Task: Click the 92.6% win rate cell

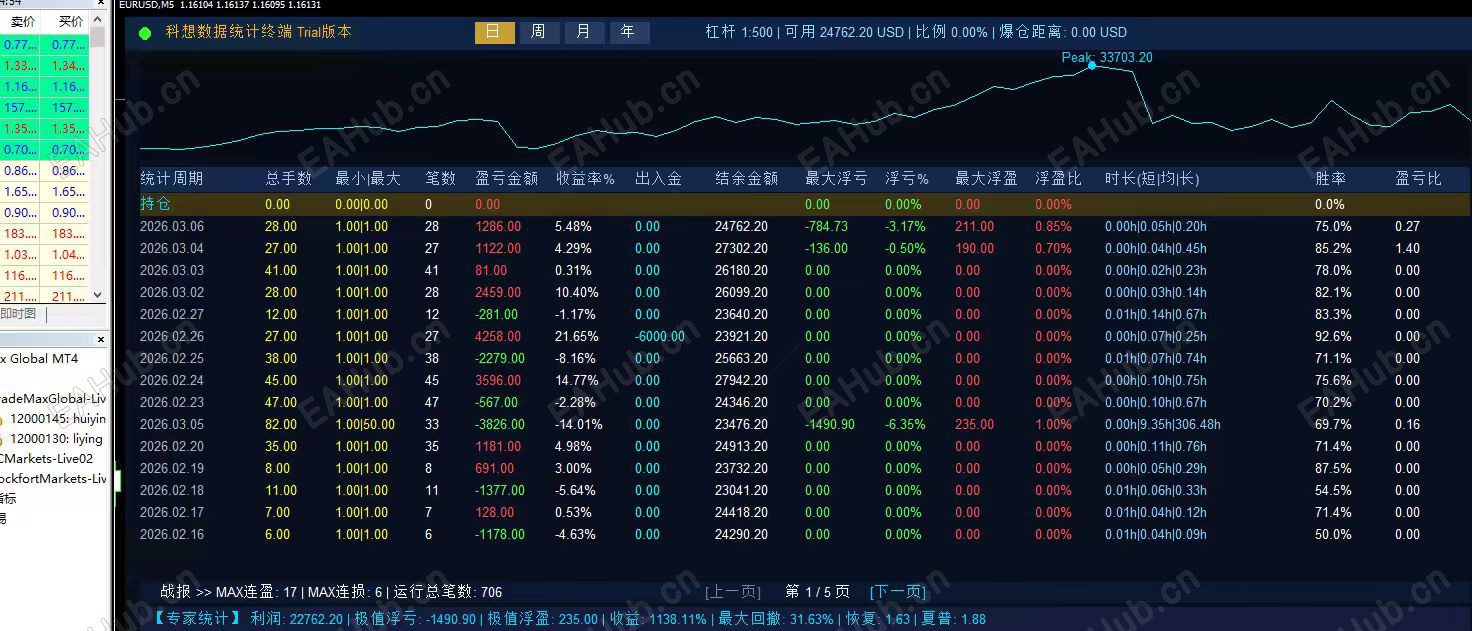Action: pyautogui.click(x=1333, y=336)
